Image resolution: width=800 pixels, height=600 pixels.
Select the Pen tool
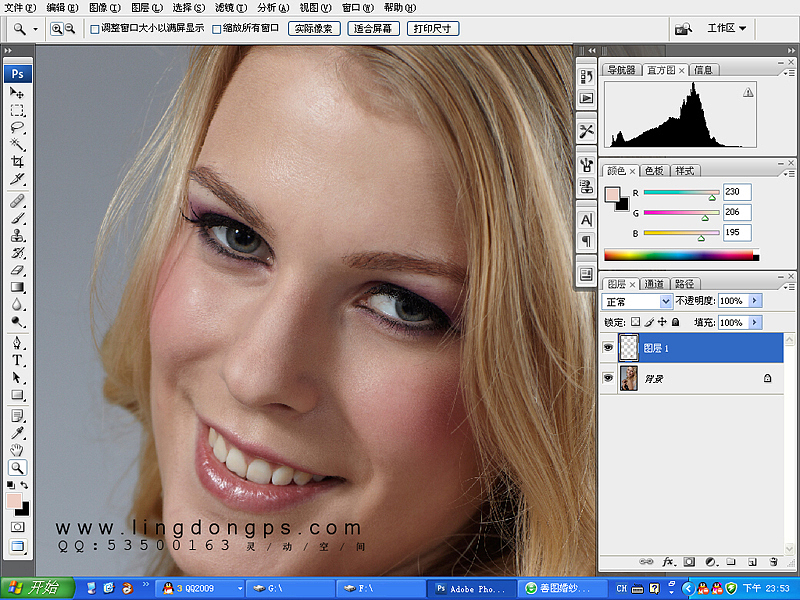[x=17, y=343]
